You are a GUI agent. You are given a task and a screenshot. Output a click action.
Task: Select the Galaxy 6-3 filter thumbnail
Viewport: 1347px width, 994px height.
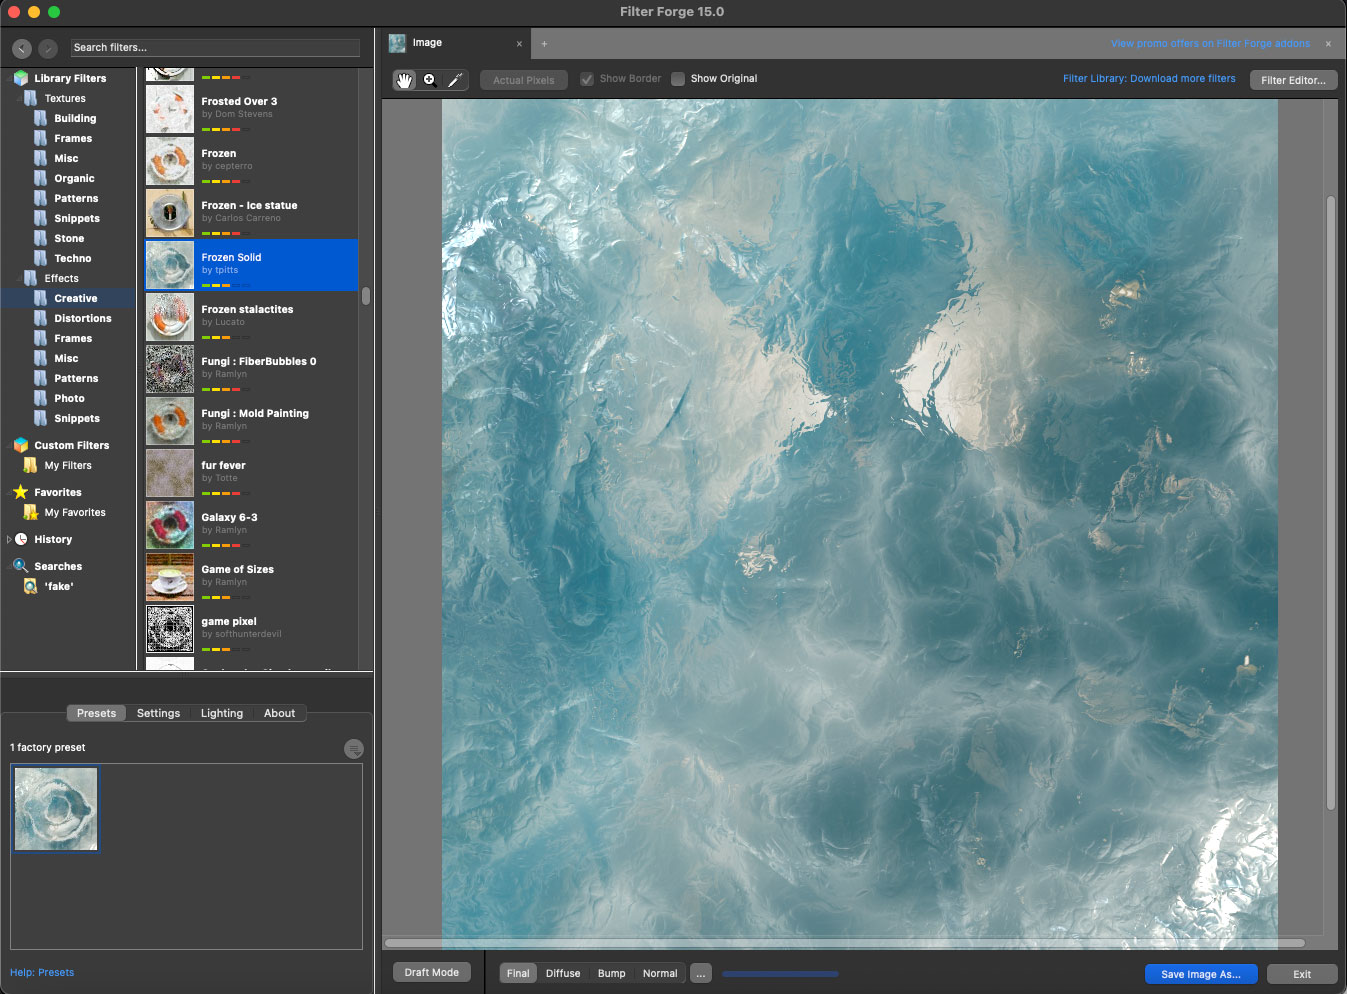coord(170,525)
